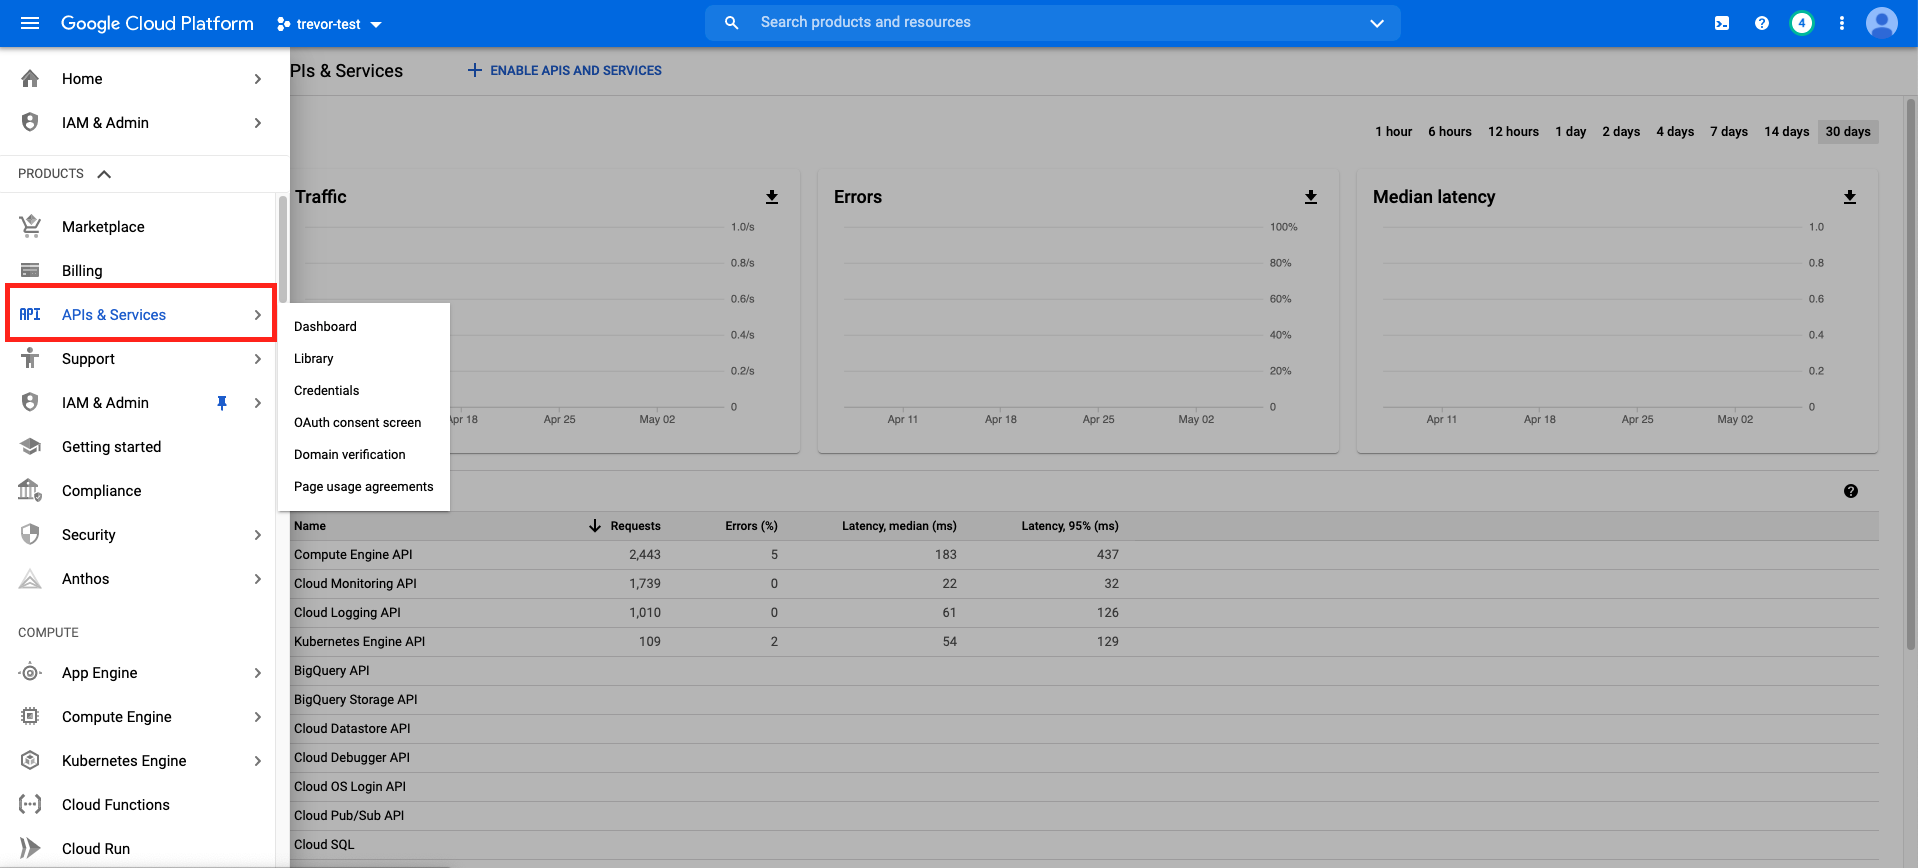
Task: Open help icon above the API table
Action: [x=1851, y=491]
